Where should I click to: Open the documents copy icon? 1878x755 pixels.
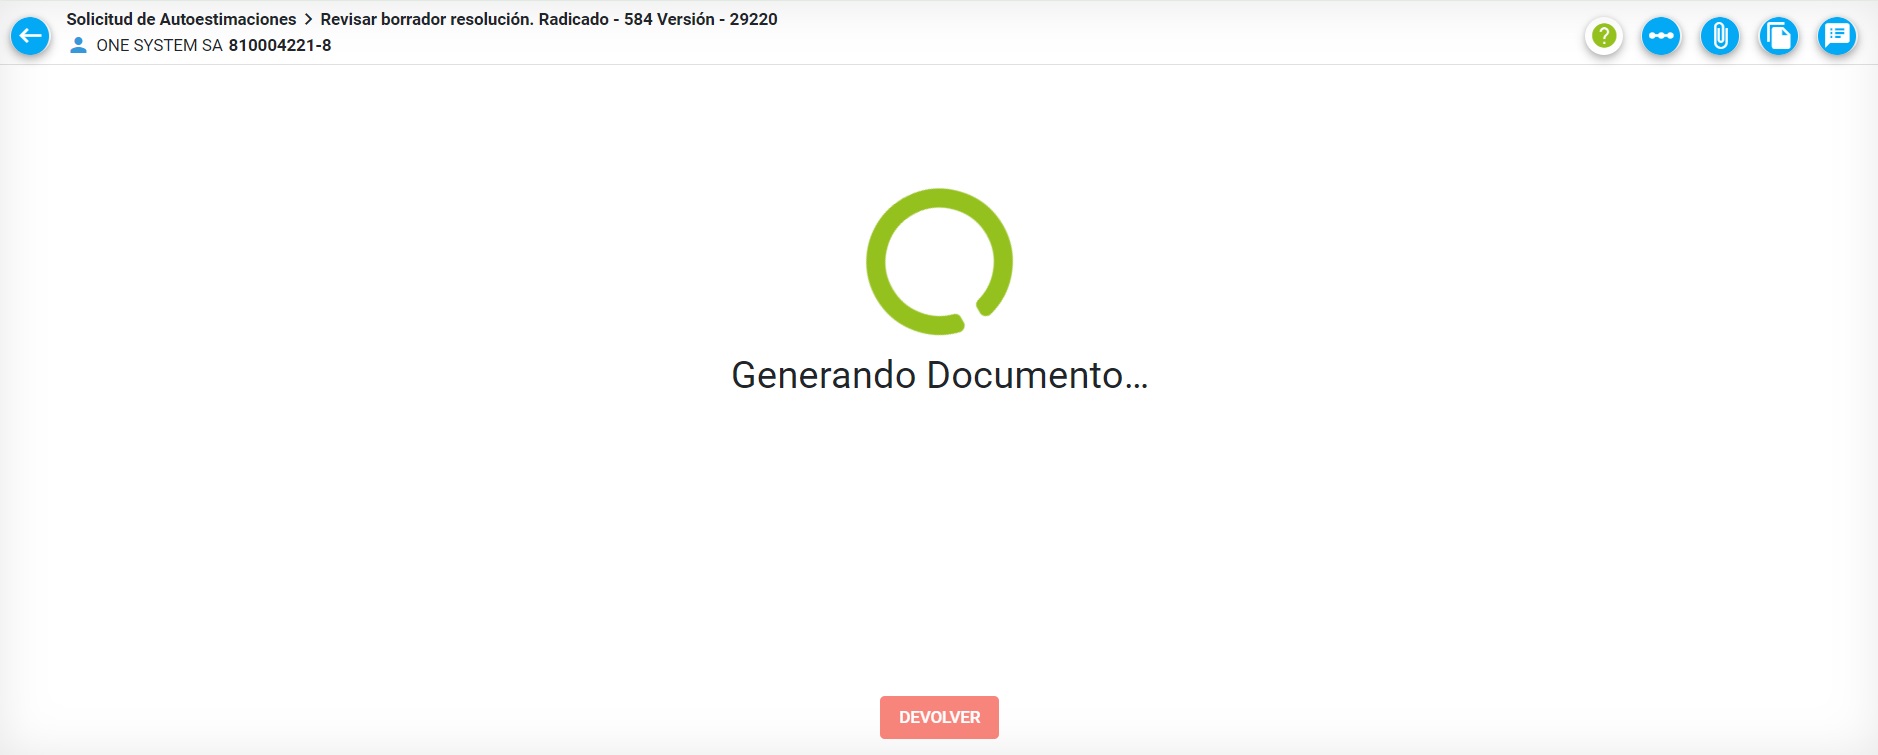pyautogui.click(x=1778, y=36)
